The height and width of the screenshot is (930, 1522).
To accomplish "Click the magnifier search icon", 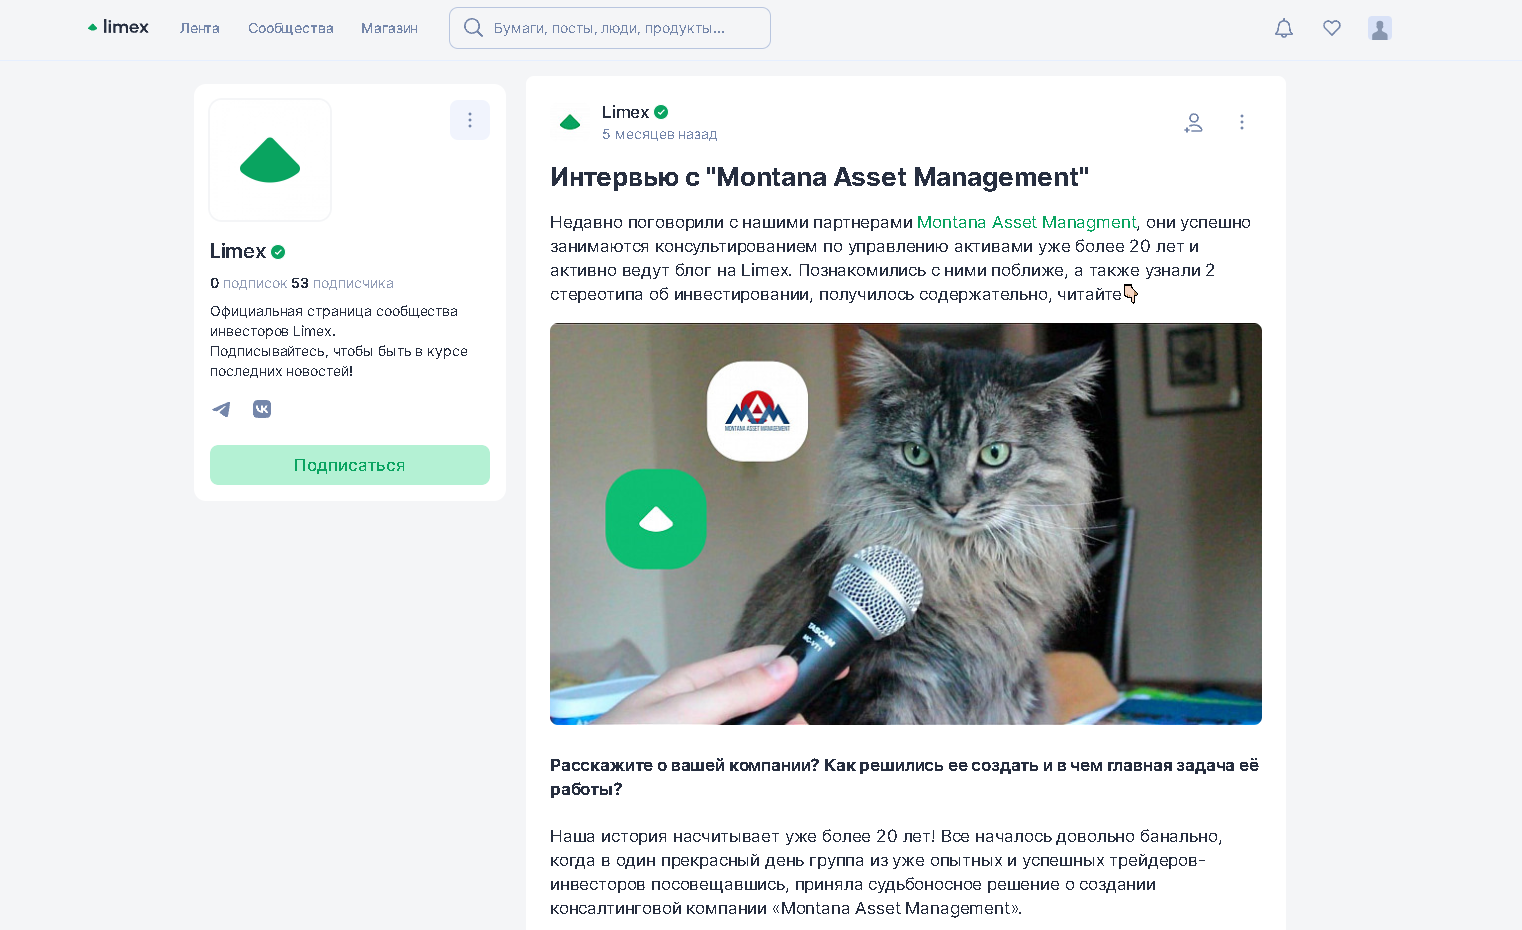I will click(x=474, y=28).
